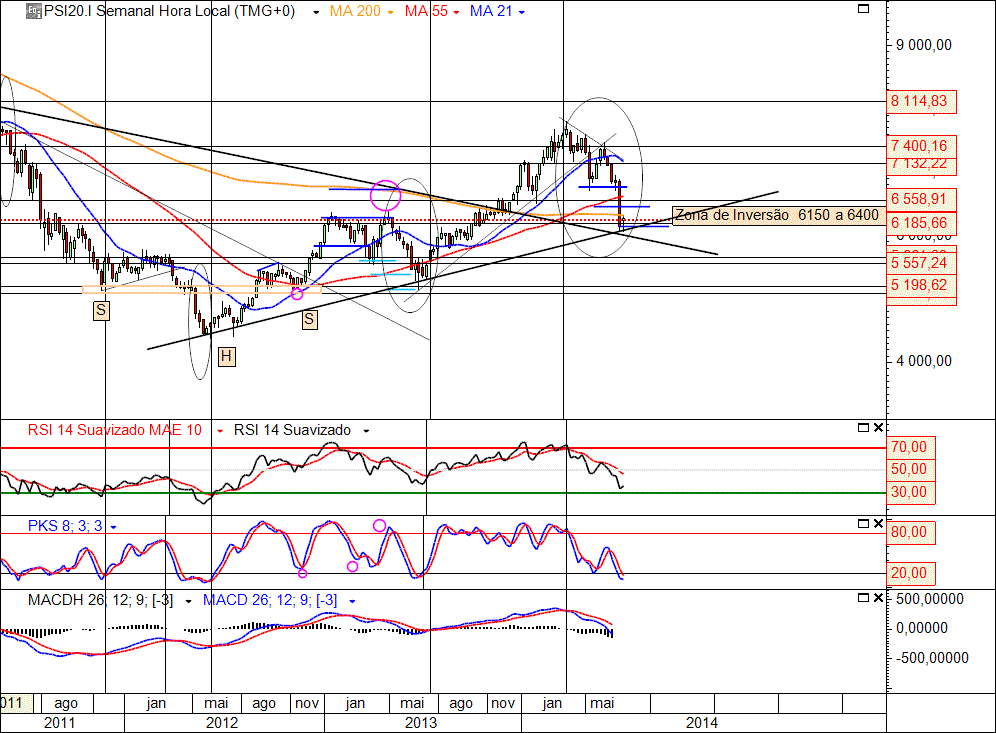Click the H head pattern label
996x733 pixels.
coord(226,356)
